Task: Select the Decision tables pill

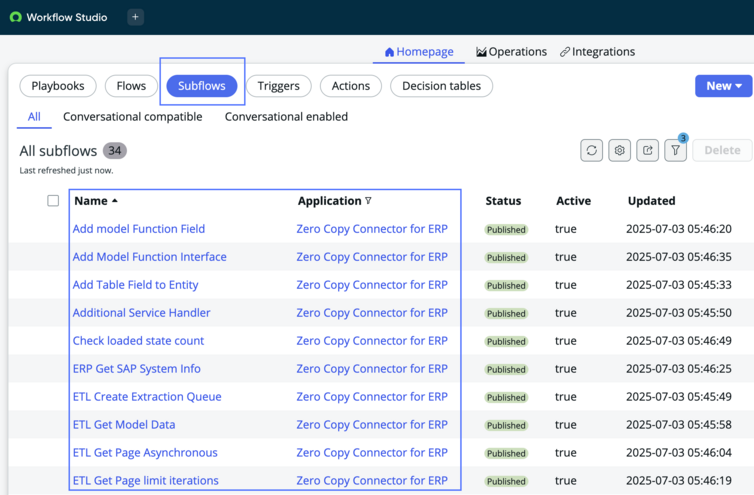Action: 441,86
